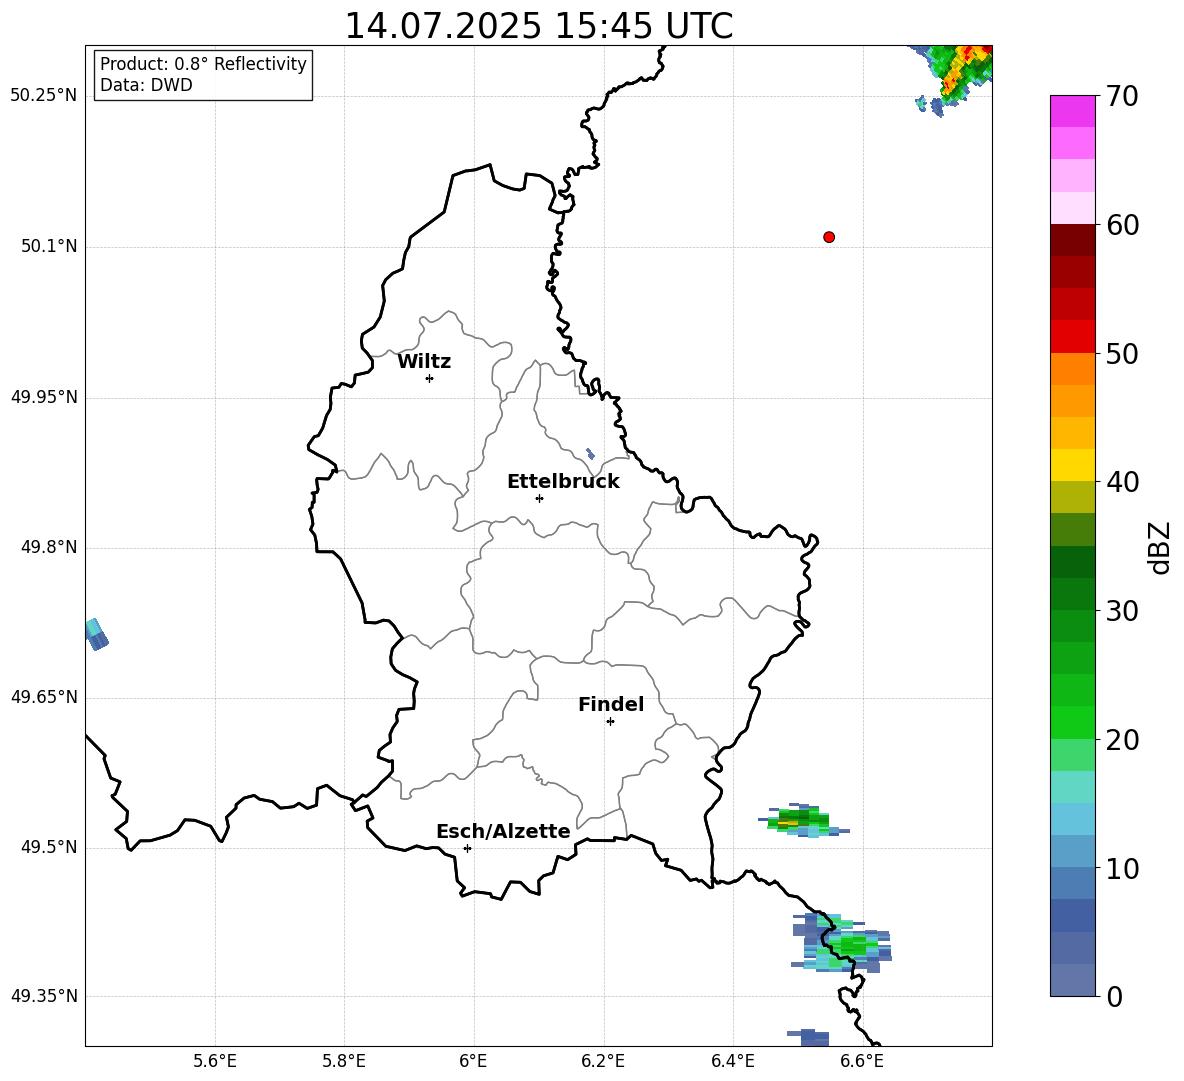Viewport: 1184px width, 1081px height.
Task: Click the colorbar 0 tick label
Action: tap(1114, 996)
